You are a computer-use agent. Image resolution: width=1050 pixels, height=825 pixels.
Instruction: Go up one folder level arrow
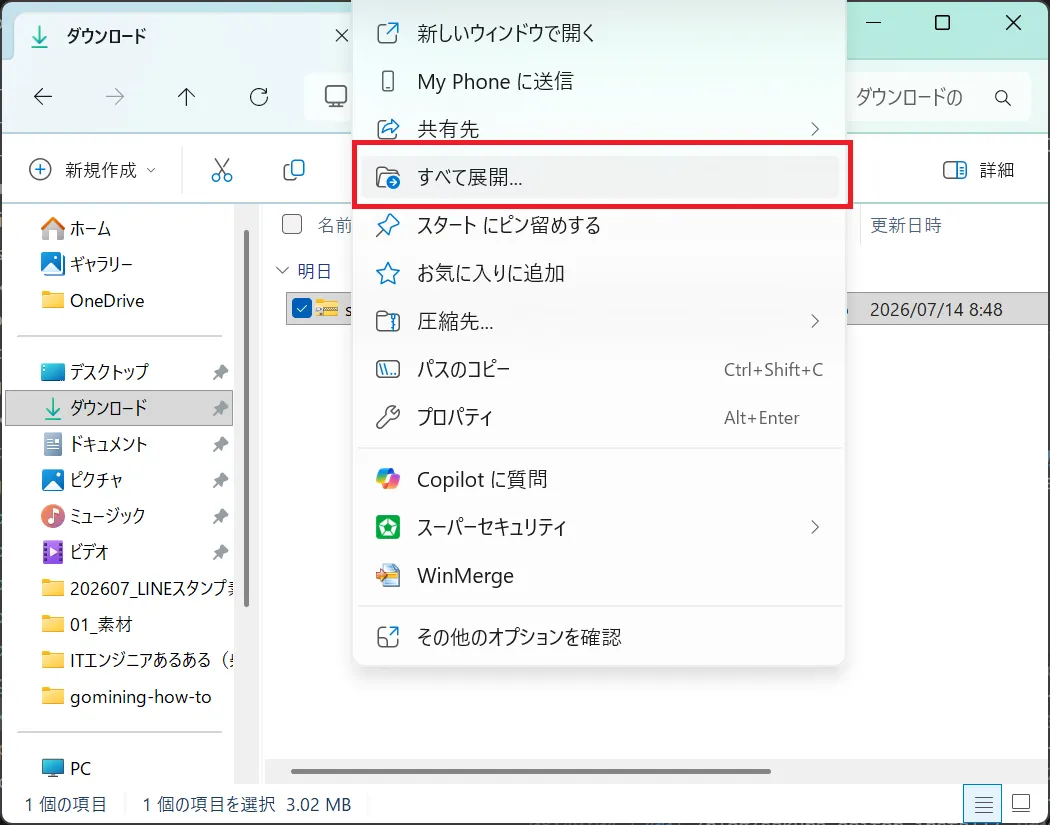pyautogui.click(x=186, y=97)
